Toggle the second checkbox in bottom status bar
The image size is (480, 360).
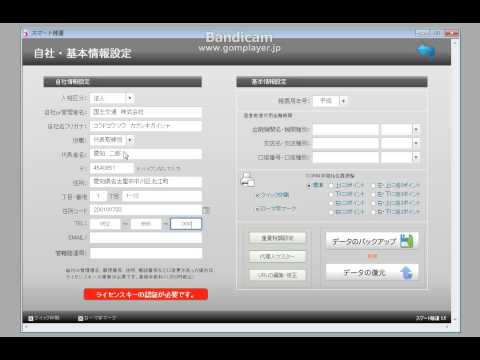tap(80, 318)
